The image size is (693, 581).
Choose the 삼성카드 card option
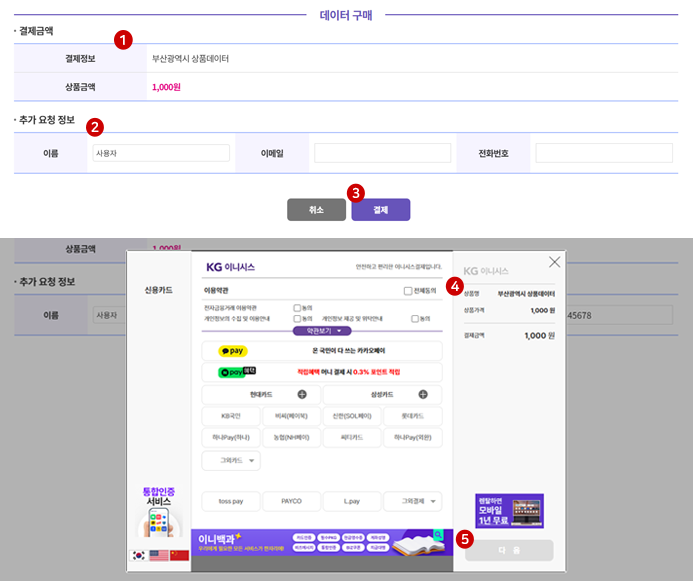click(382, 395)
